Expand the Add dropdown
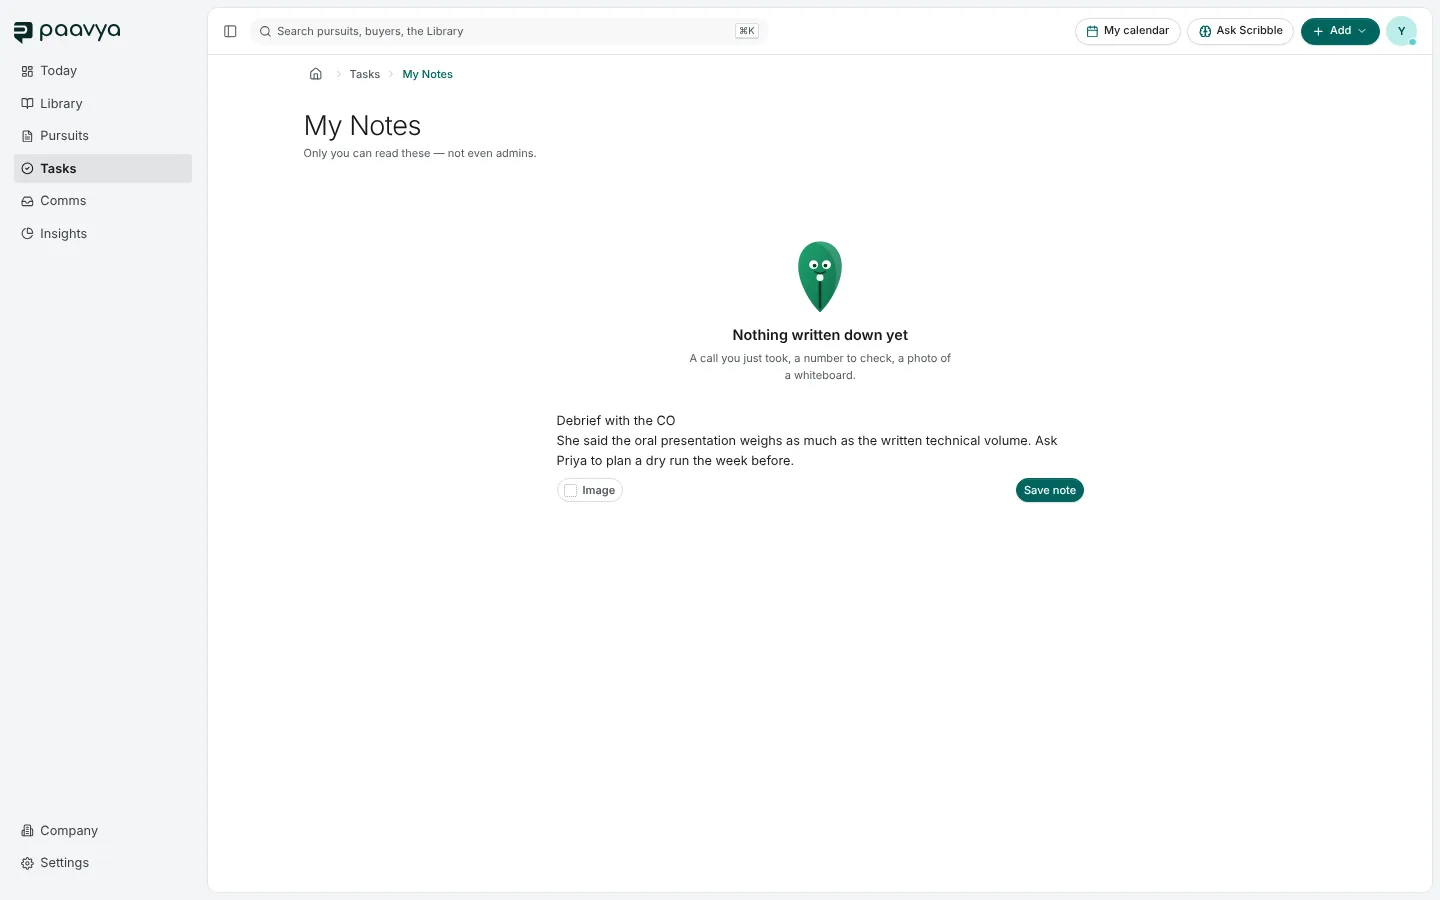The image size is (1440, 900). [1340, 31]
